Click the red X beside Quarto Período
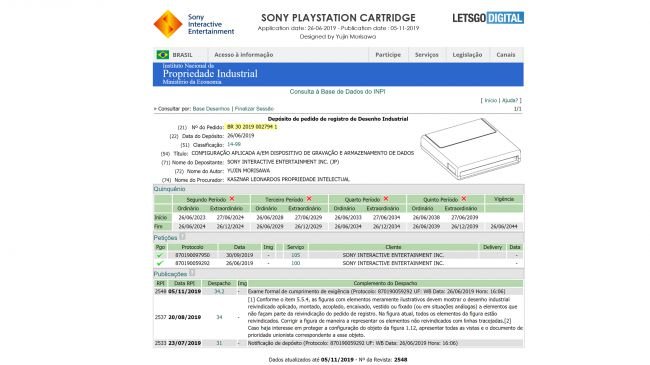Screen dimensions: 650x365 point(386,199)
